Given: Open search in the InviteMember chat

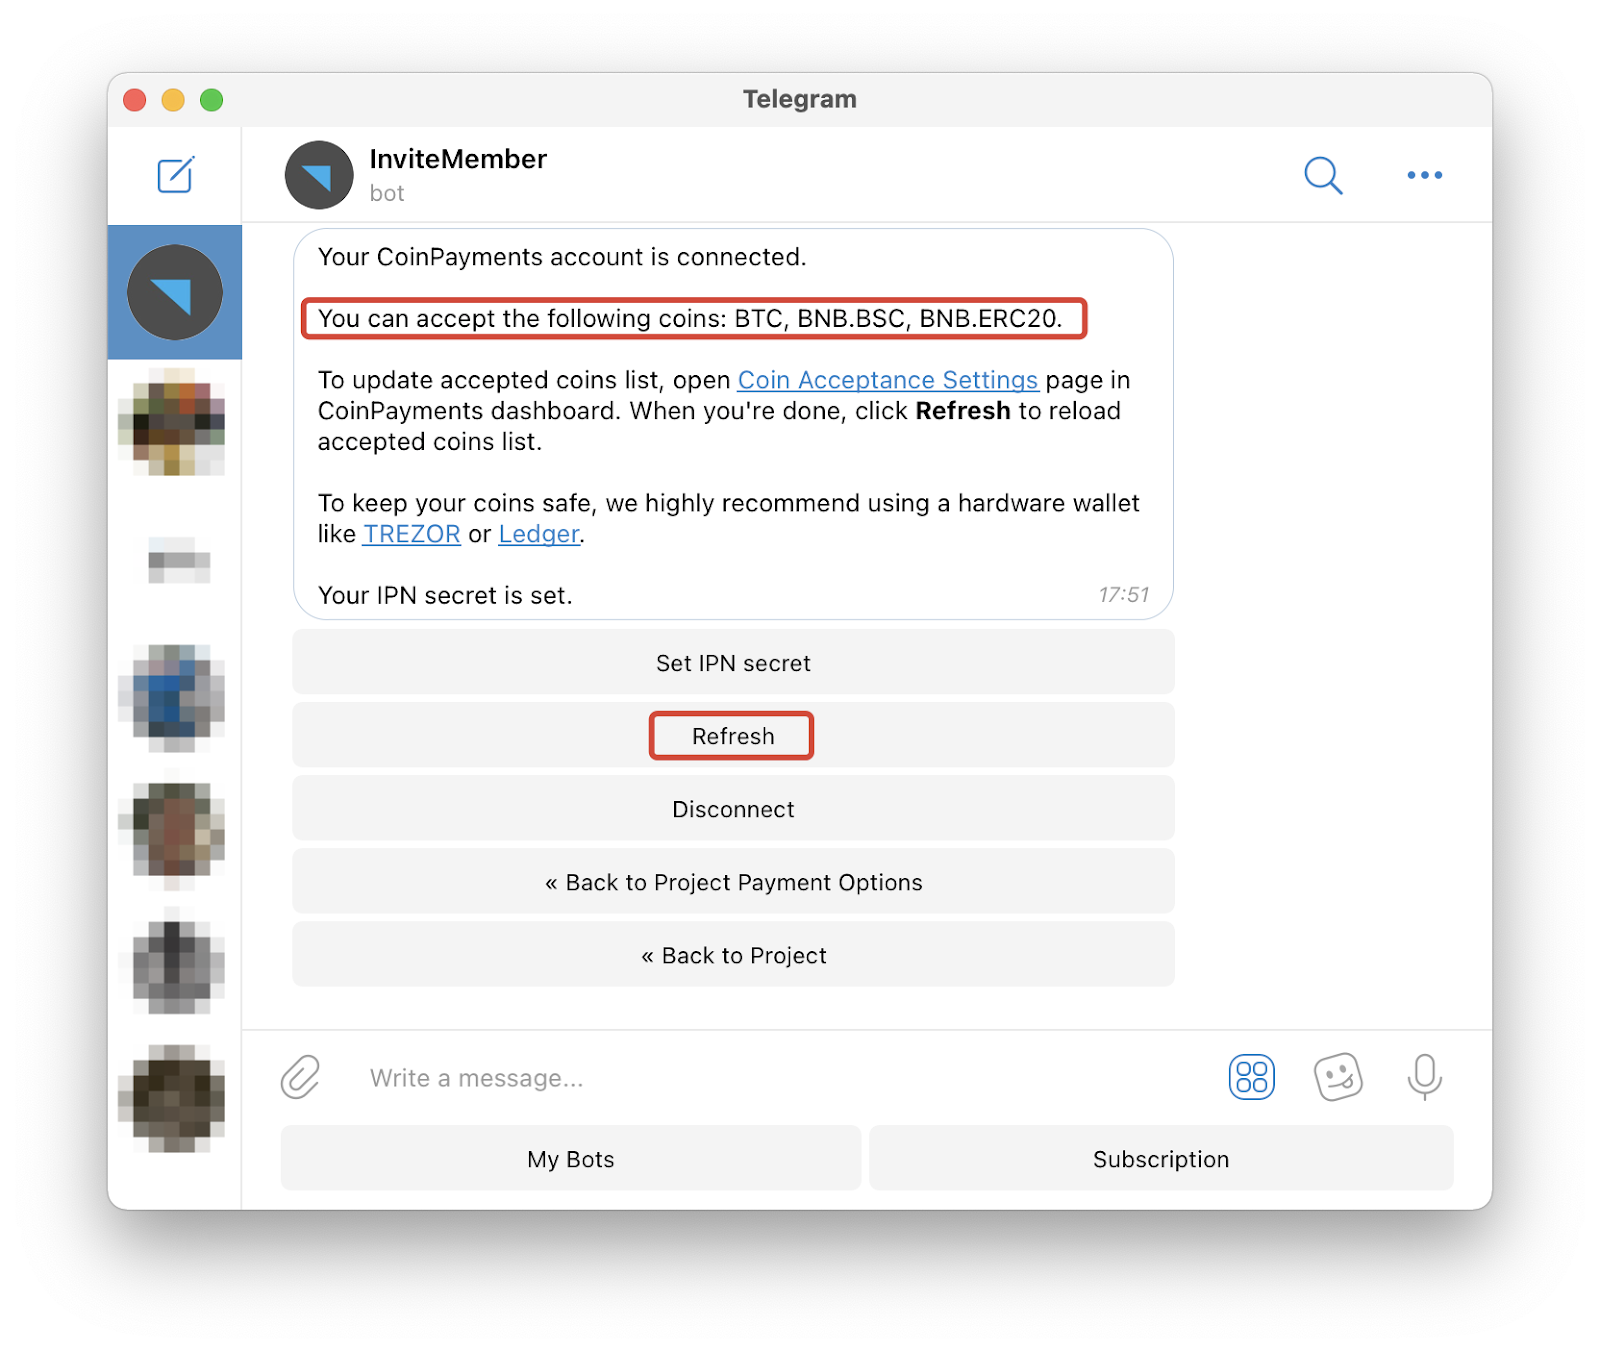Looking at the screenshot, I should point(1323,175).
